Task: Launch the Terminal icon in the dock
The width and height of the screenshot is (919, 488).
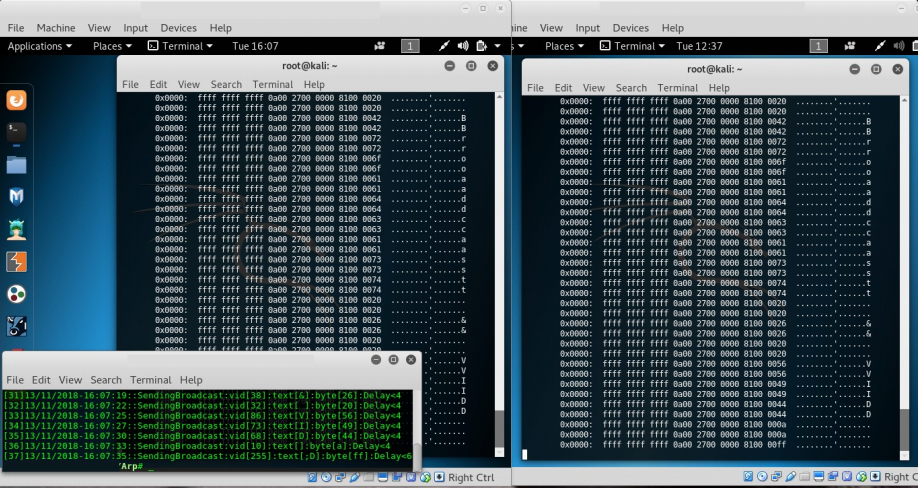Action: [x=17, y=132]
